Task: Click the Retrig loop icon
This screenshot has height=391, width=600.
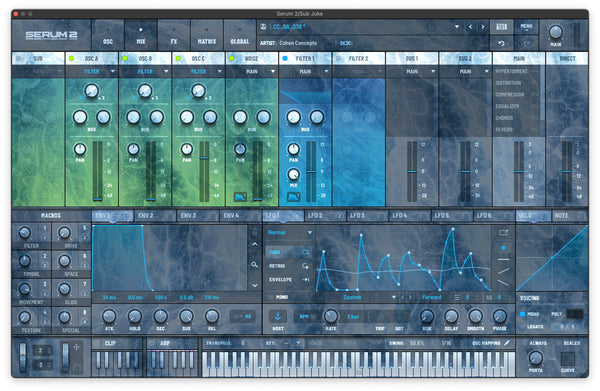Action: (x=305, y=266)
